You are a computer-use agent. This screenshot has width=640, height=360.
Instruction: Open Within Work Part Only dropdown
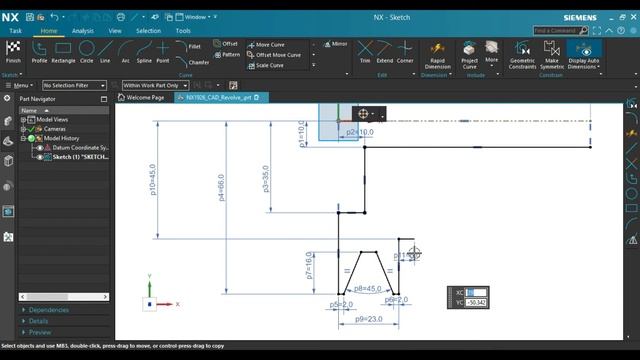tap(155, 85)
